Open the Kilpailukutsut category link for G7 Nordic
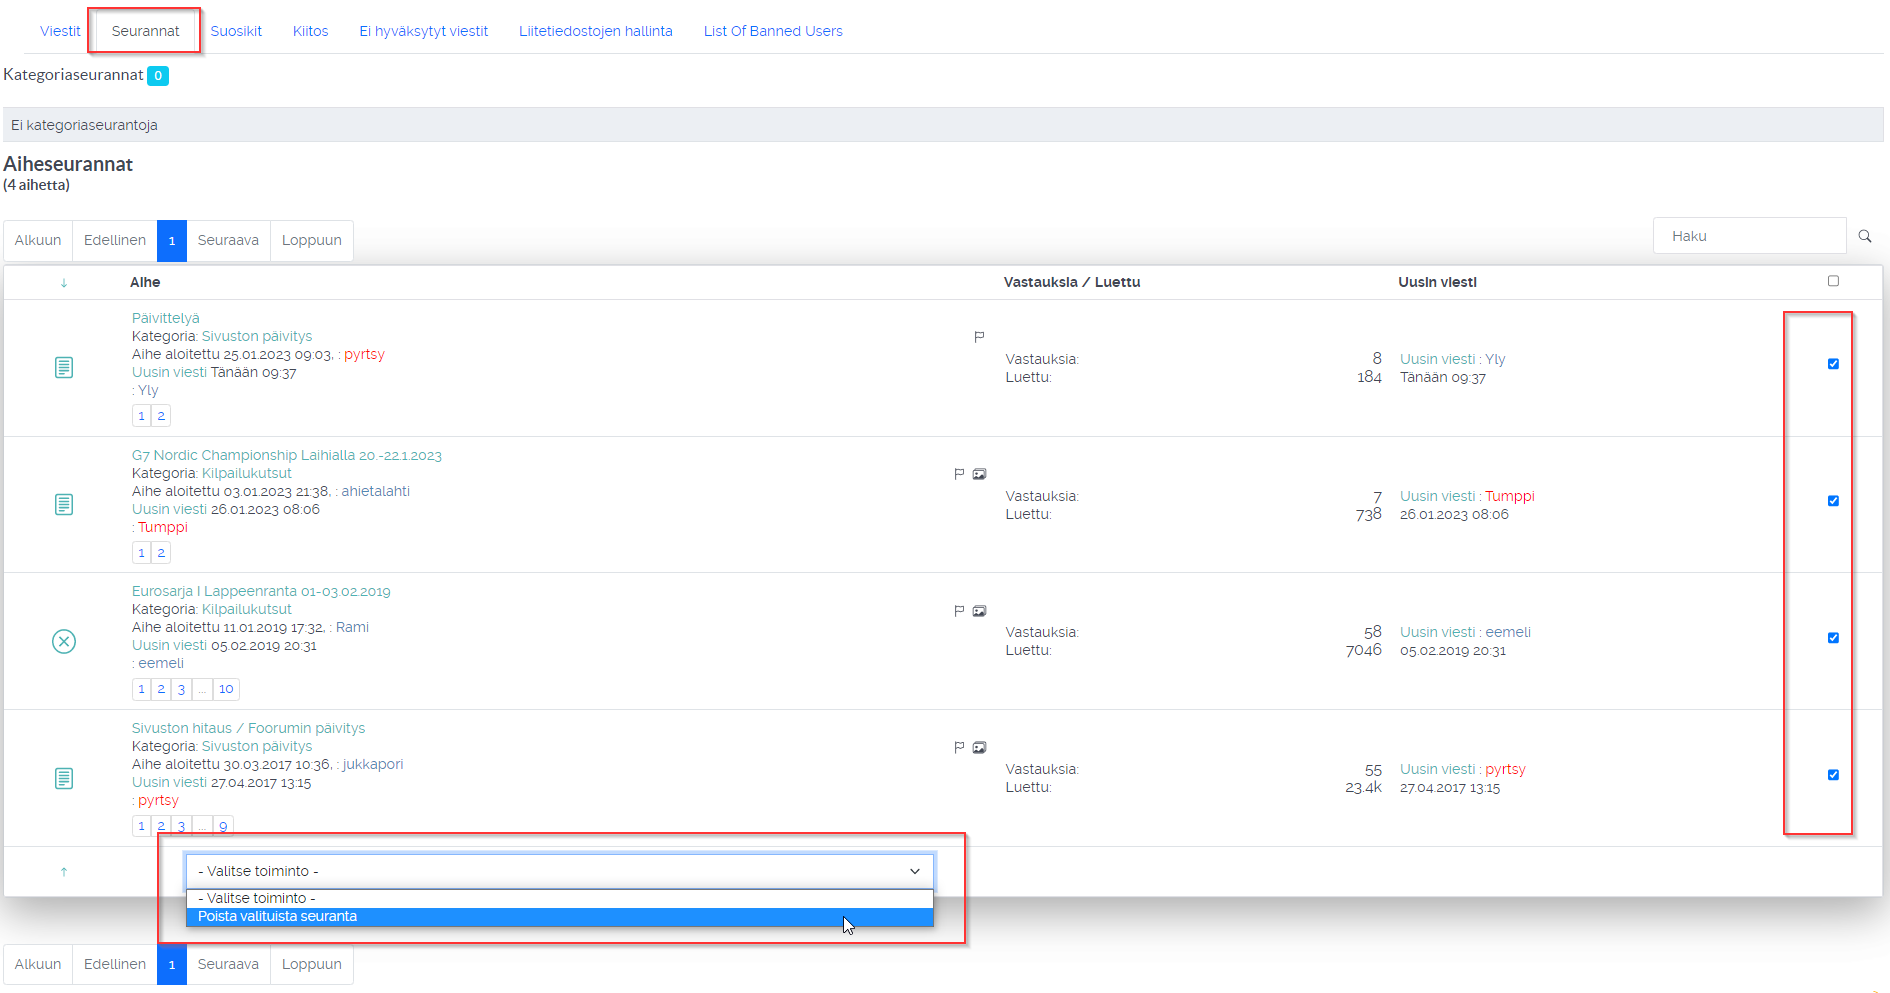Image resolution: width=1890 pixels, height=993 pixels. (246, 473)
